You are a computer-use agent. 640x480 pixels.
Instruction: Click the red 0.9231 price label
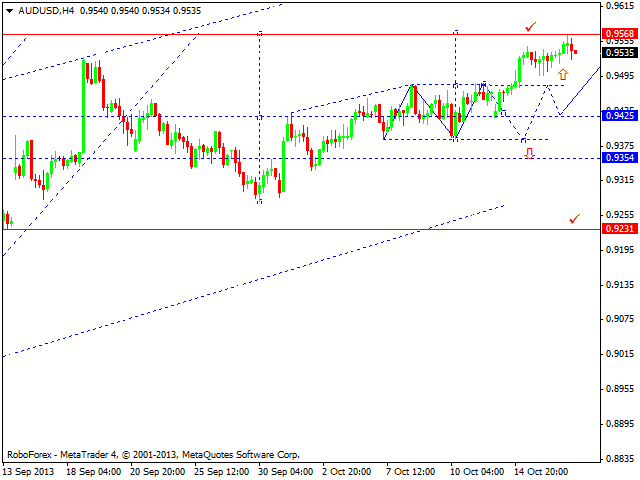[x=617, y=229]
